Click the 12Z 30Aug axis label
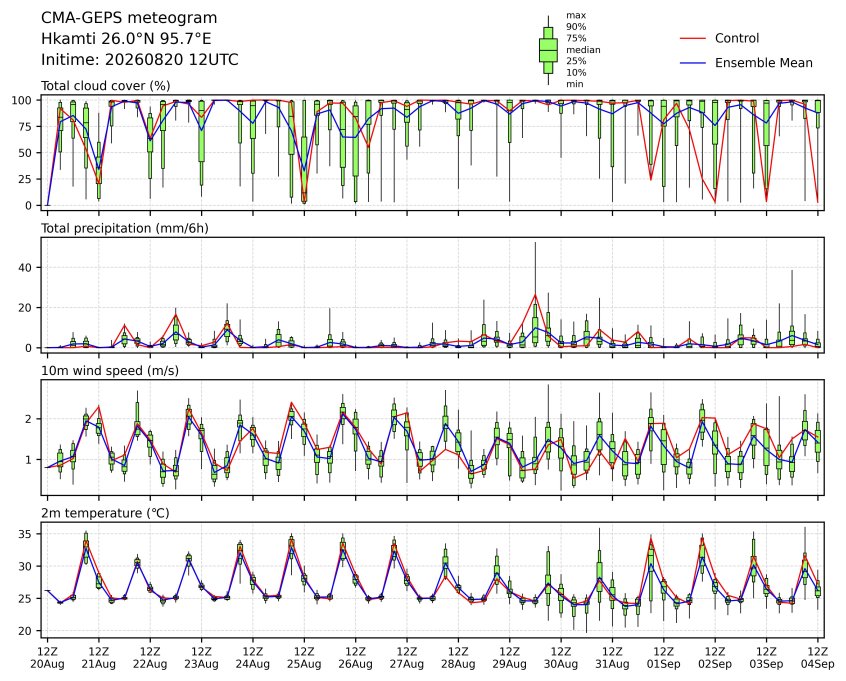The height and width of the screenshot is (681, 846). click(x=561, y=658)
